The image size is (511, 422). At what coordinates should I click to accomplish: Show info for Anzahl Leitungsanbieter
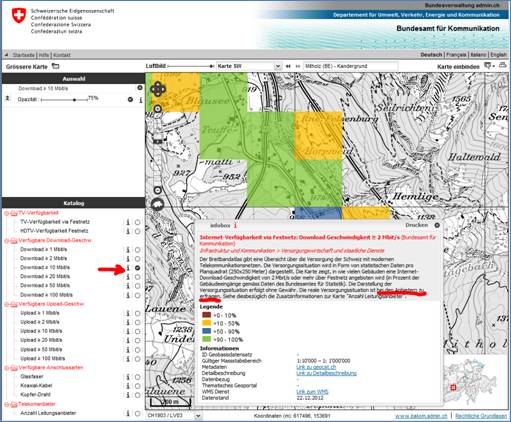click(128, 413)
